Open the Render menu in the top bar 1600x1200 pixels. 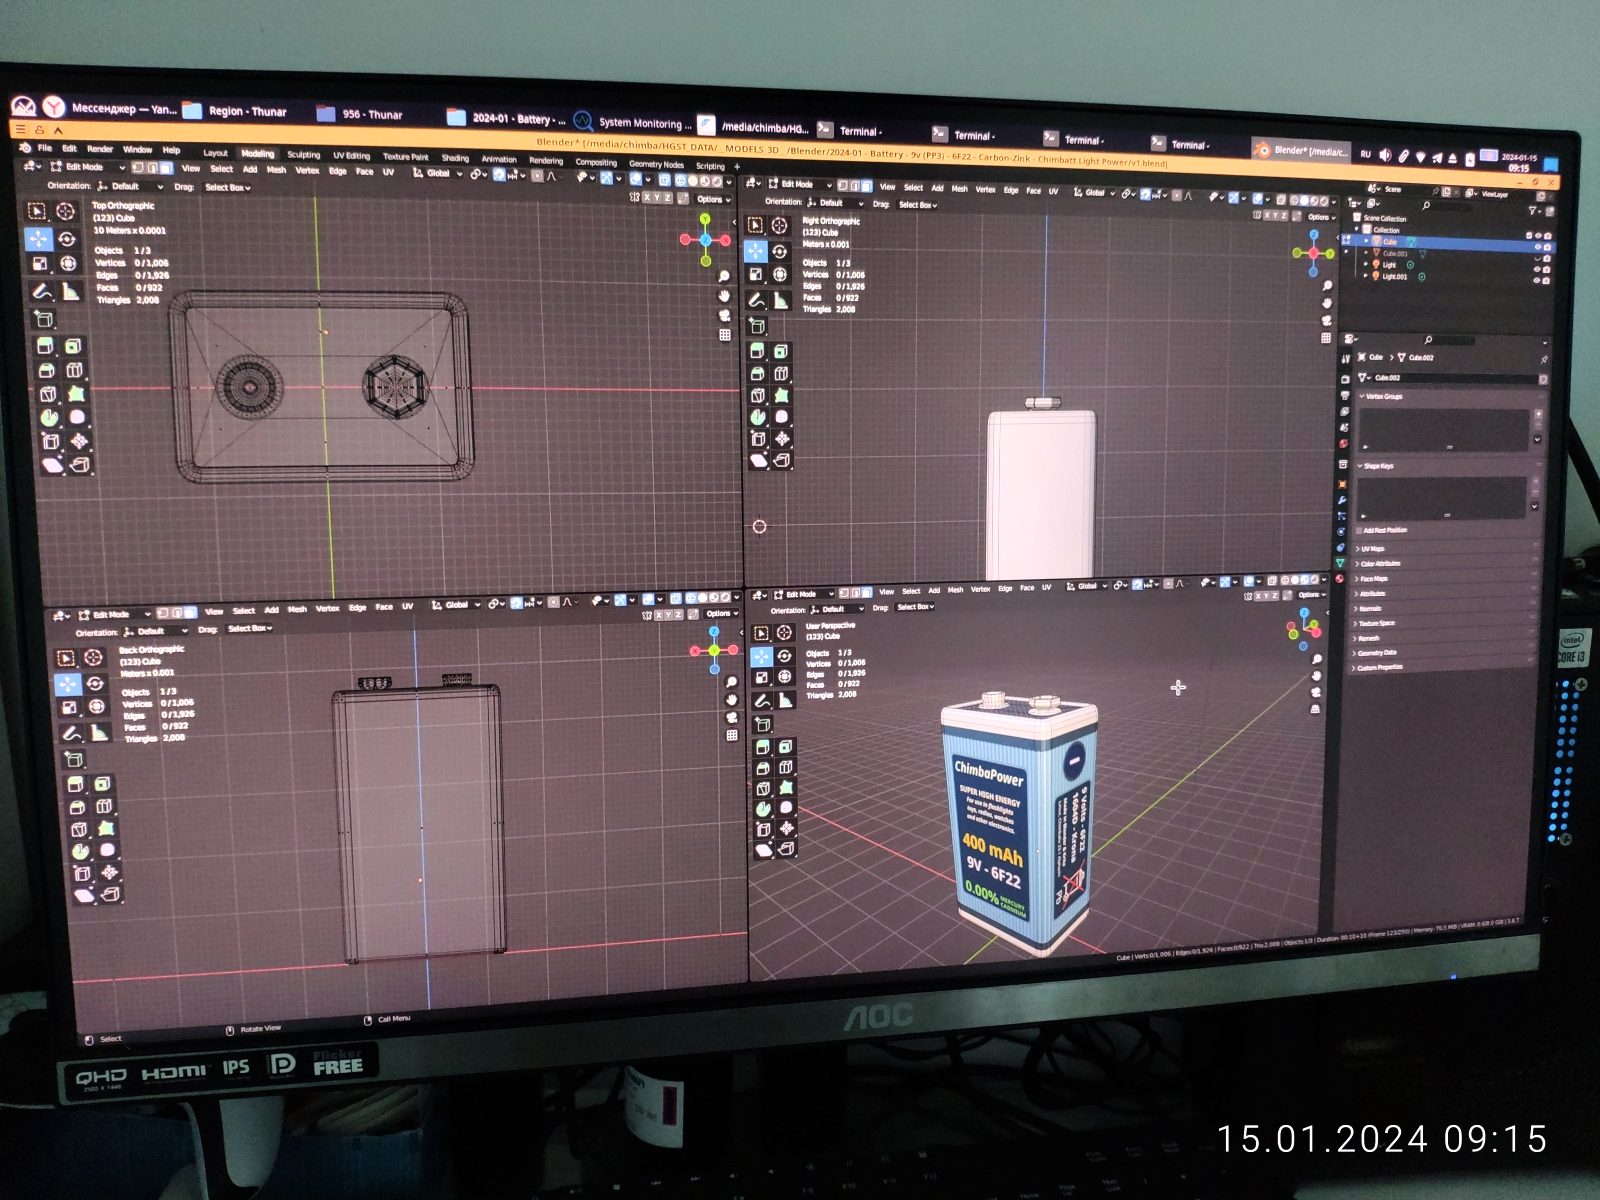tap(100, 149)
